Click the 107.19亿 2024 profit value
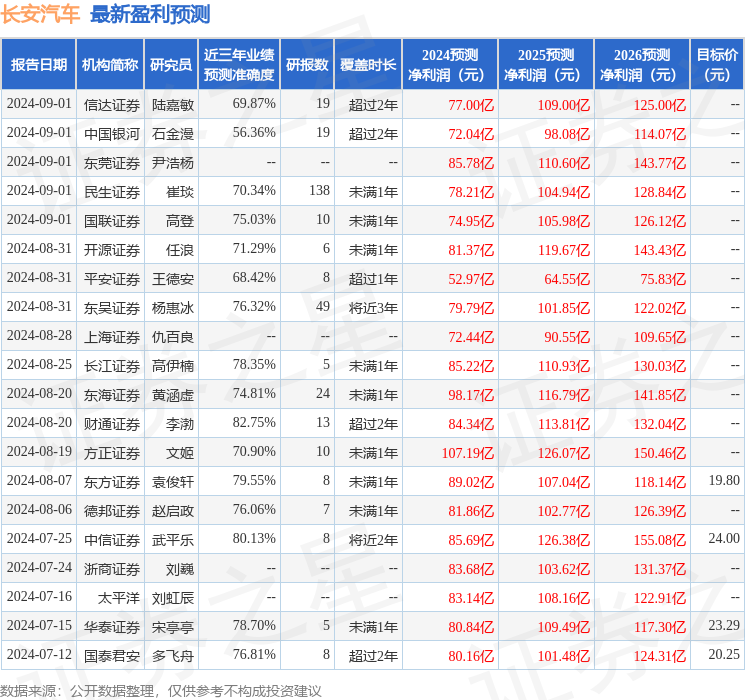The height and width of the screenshot is (700, 745). (x=468, y=452)
